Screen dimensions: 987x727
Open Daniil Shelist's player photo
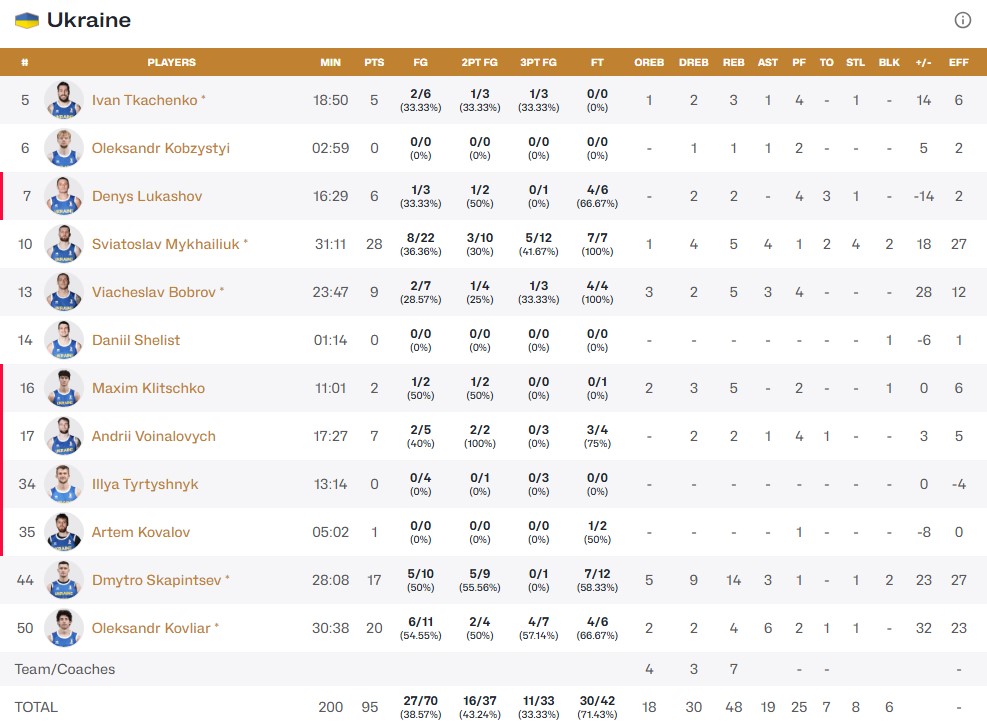pyautogui.click(x=64, y=340)
